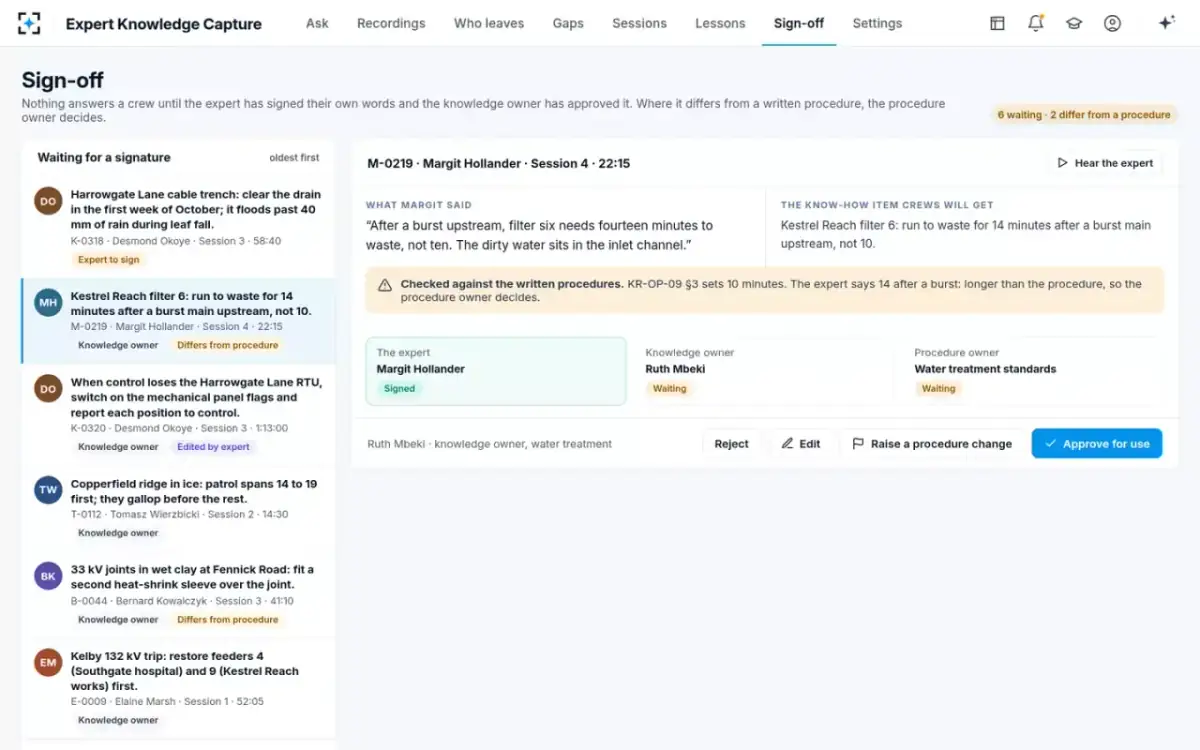This screenshot has height=750, width=1200.
Task: Click the Sign-off page heading
Action: pos(62,80)
